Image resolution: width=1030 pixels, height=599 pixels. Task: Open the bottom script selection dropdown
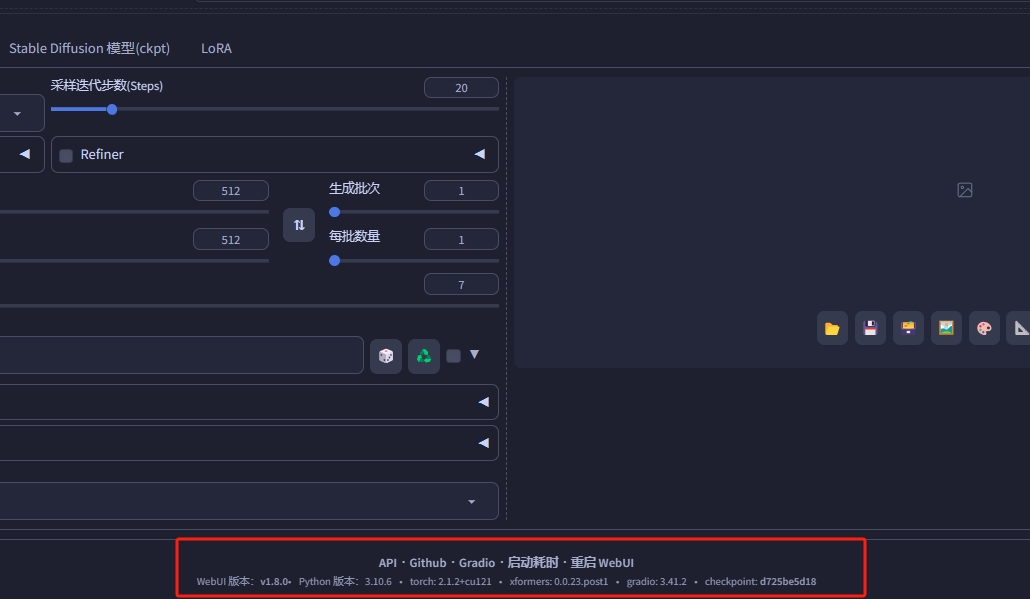pos(471,501)
